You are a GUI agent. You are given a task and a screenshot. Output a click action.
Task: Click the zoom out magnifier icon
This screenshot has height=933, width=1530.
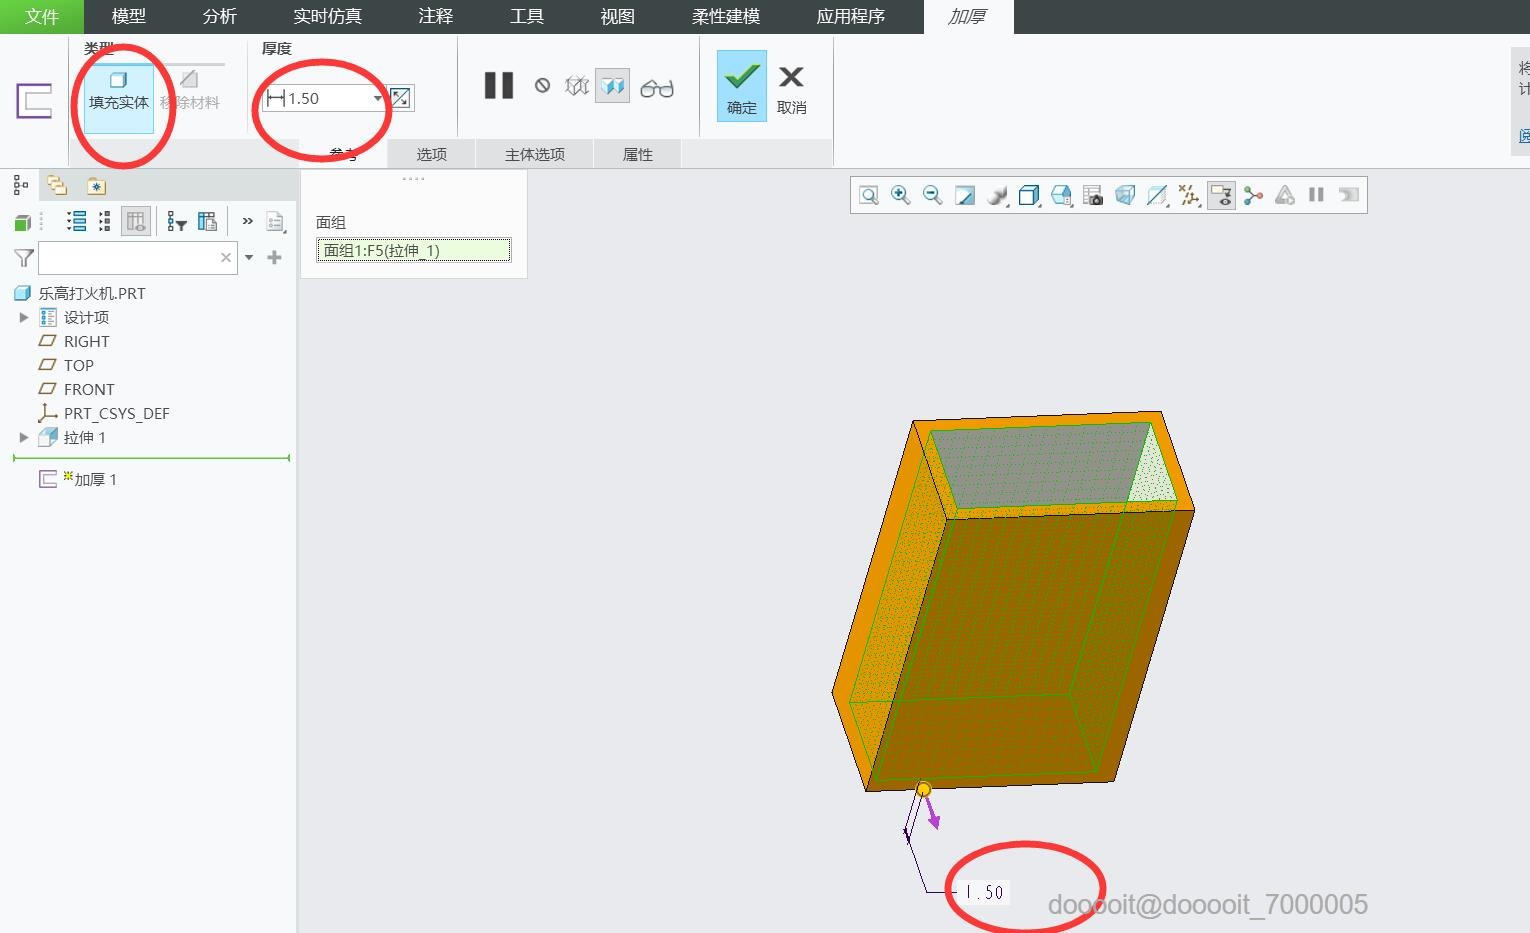click(933, 195)
